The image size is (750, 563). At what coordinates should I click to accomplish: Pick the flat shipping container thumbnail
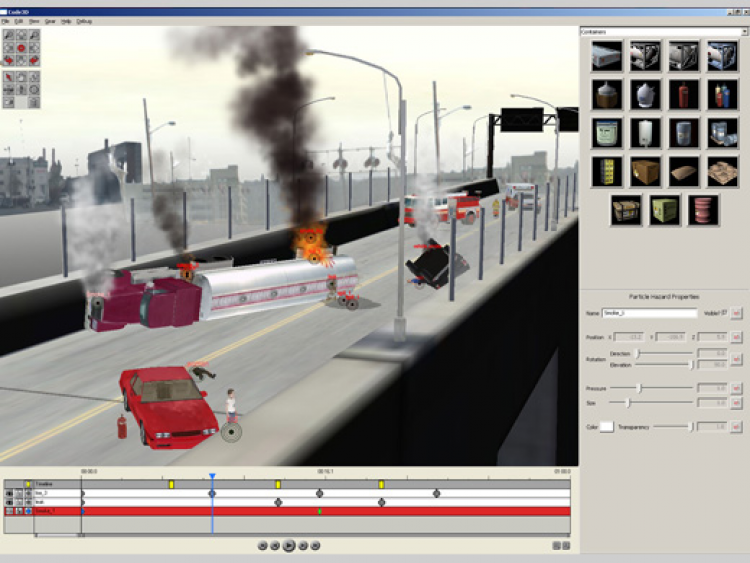click(x=607, y=56)
